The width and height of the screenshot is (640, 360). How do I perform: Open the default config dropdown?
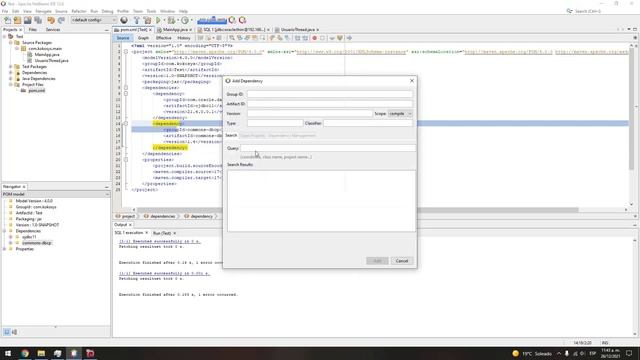(93, 20)
